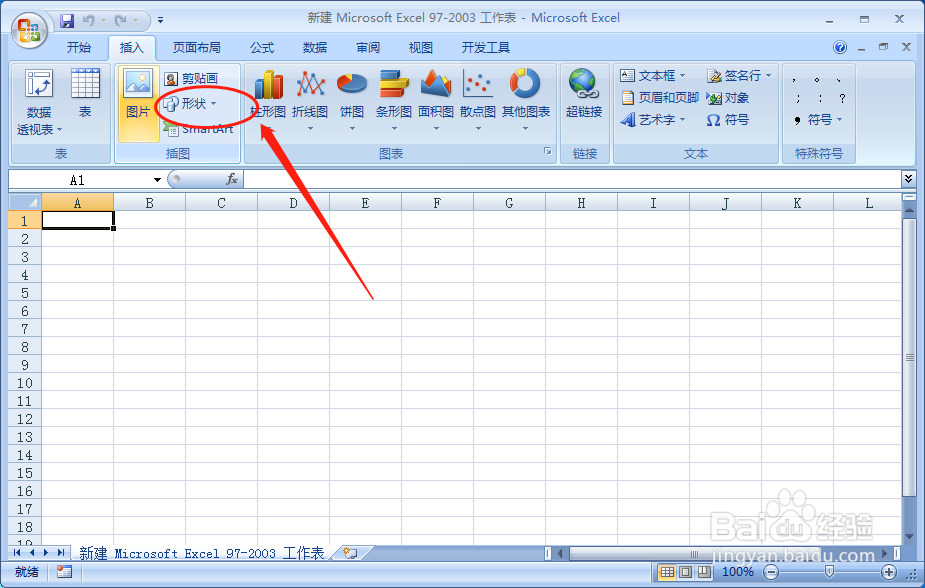Screen dimensions: 925x588
Task: Insert a hyperlink (超链接)
Action: coord(583,94)
